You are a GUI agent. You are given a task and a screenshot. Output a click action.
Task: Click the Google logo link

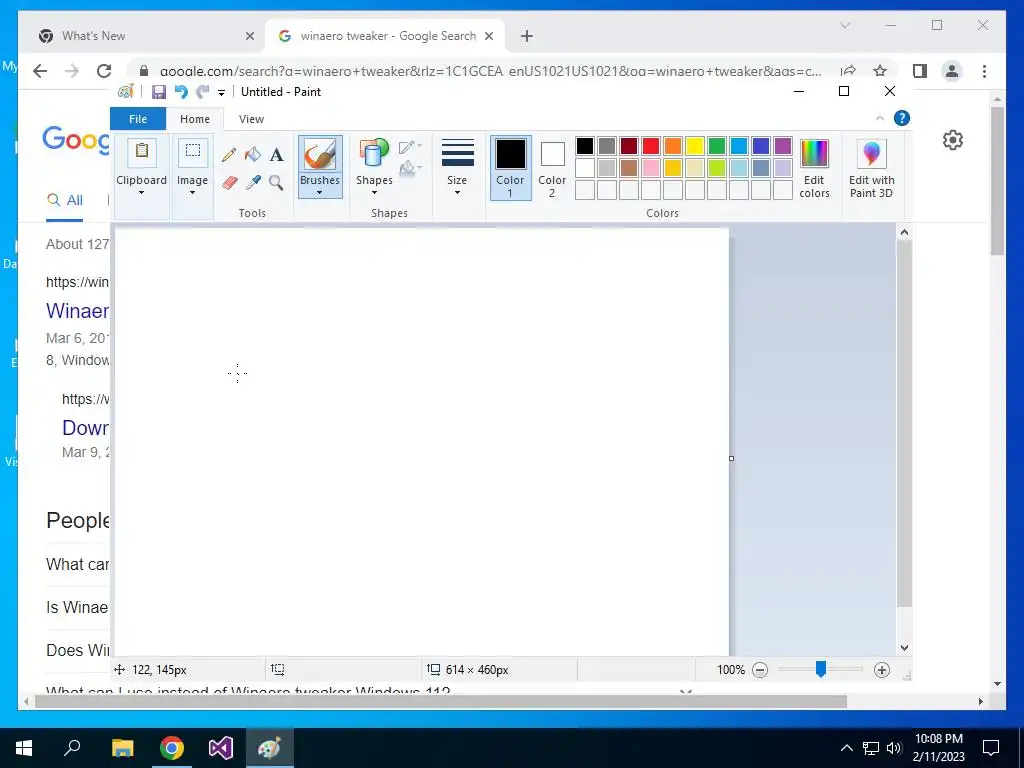pos(76,139)
